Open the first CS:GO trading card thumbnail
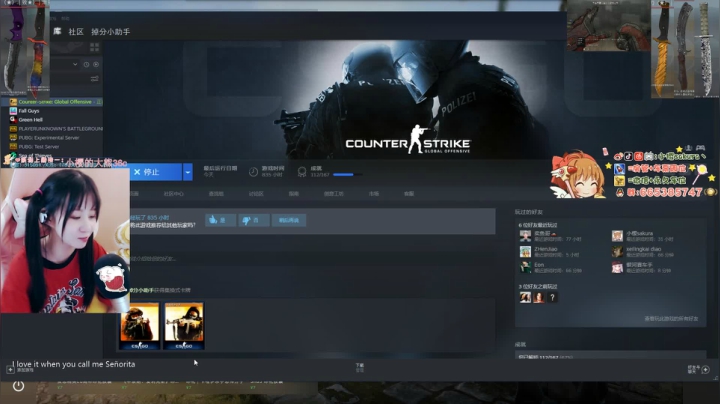The width and height of the screenshot is (720, 404). coord(140,326)
